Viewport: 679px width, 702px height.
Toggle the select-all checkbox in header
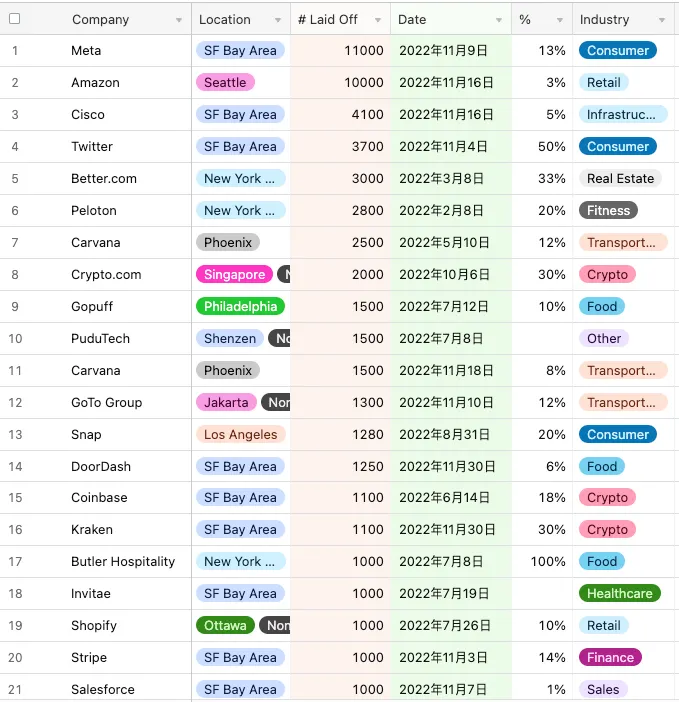(14, 19)
